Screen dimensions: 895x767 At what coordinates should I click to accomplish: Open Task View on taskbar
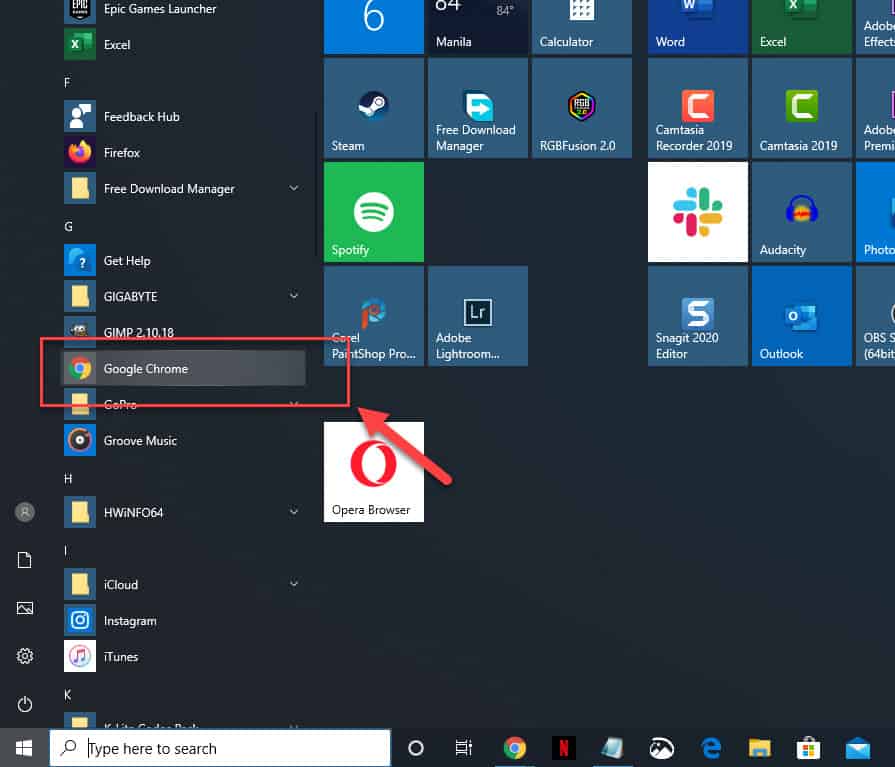click(x=463, y=748)
